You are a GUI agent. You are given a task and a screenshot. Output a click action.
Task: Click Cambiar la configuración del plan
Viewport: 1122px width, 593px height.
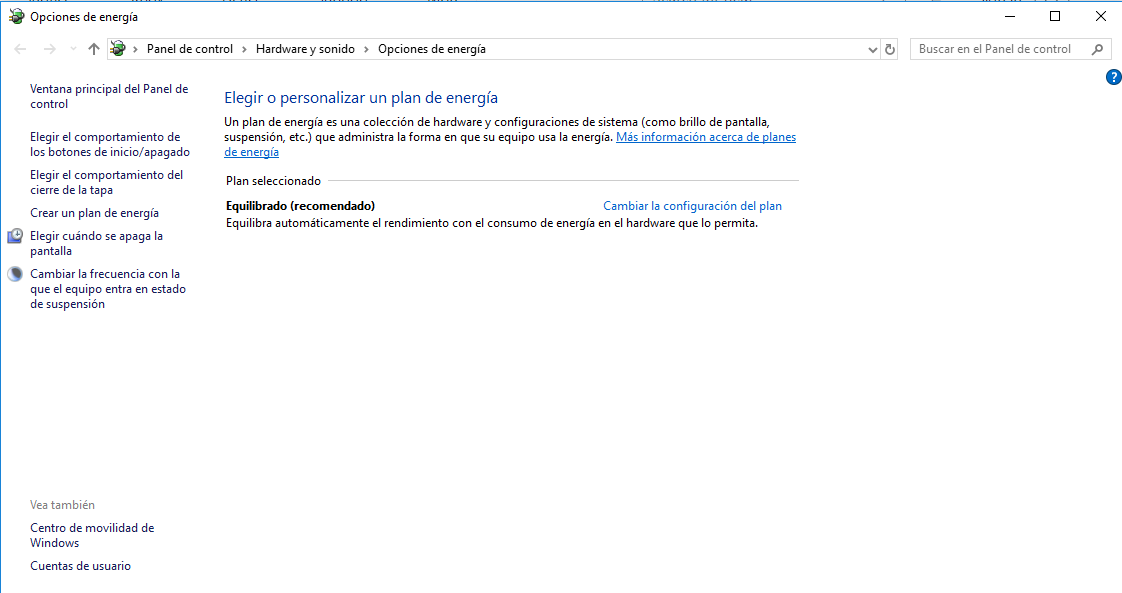(x=692, y=205)
